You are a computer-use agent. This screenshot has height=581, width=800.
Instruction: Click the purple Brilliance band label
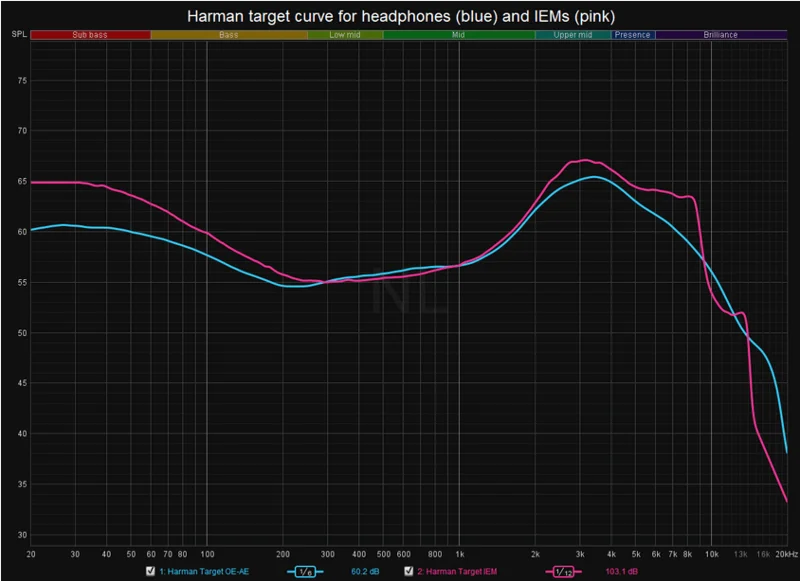(x=721, y=35)
